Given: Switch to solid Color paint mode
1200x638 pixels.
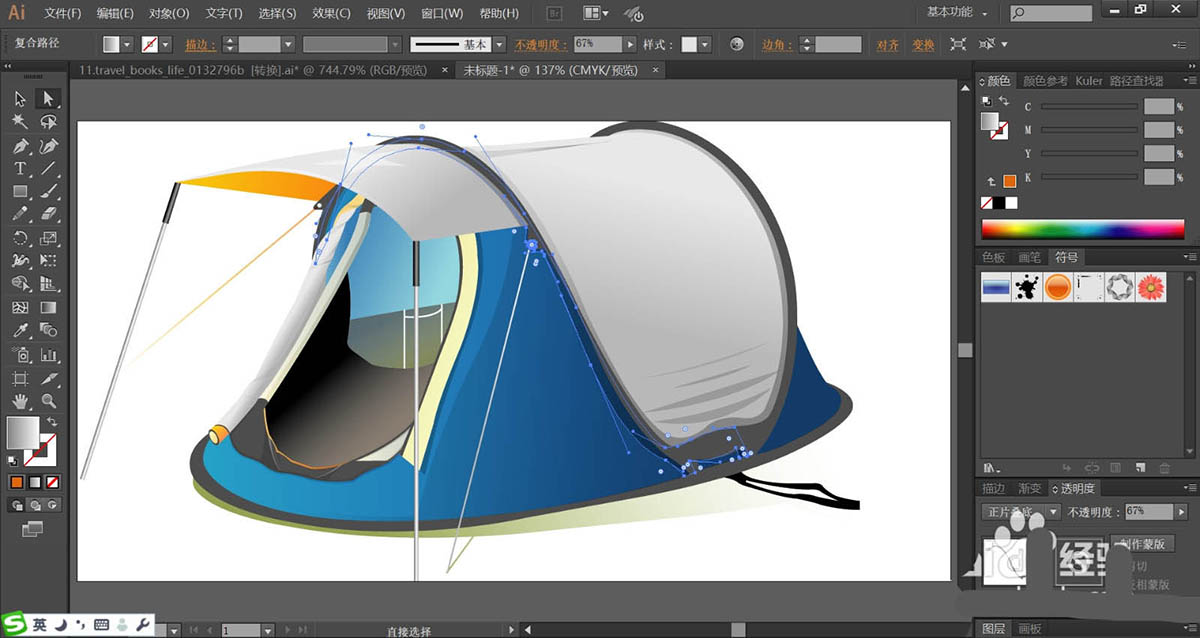Looking at the screenshot, I should click(x=17, y=481).
